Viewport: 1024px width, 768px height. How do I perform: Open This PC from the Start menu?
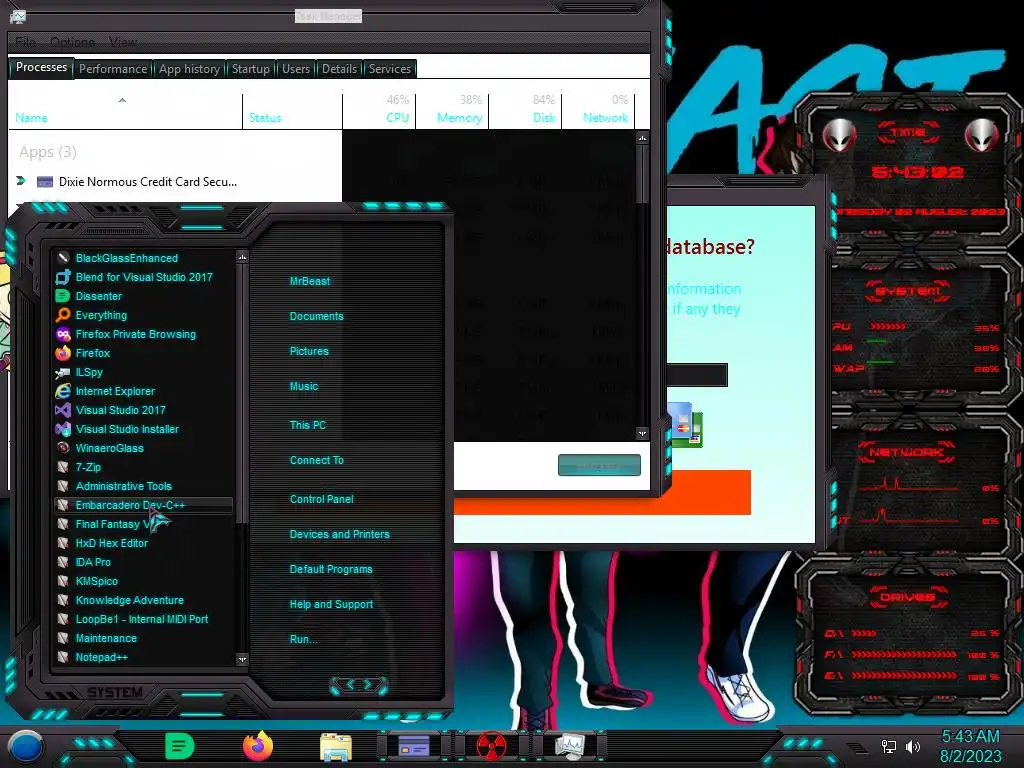(308, 424)
